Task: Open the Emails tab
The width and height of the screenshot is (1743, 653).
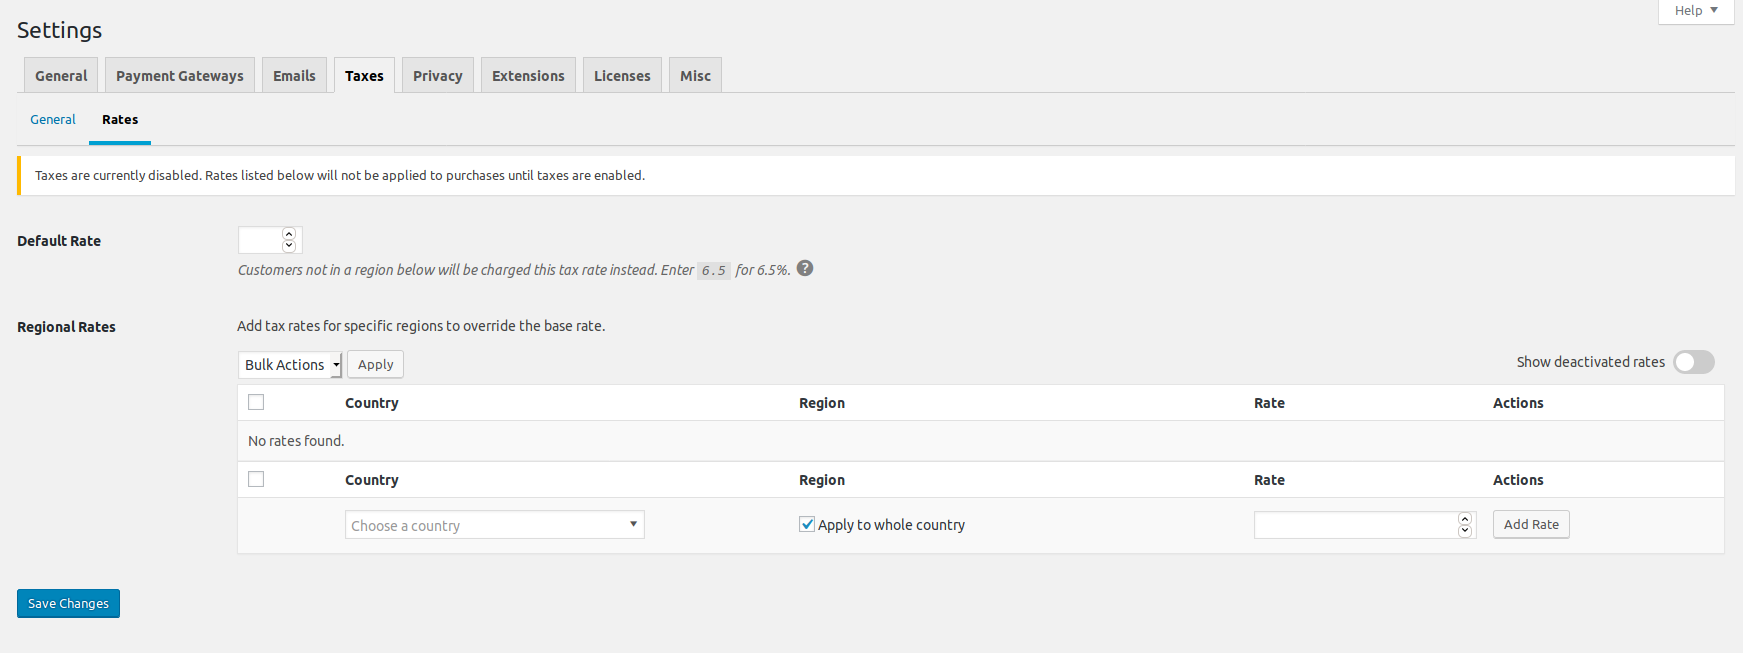Action: click(294, 76)
